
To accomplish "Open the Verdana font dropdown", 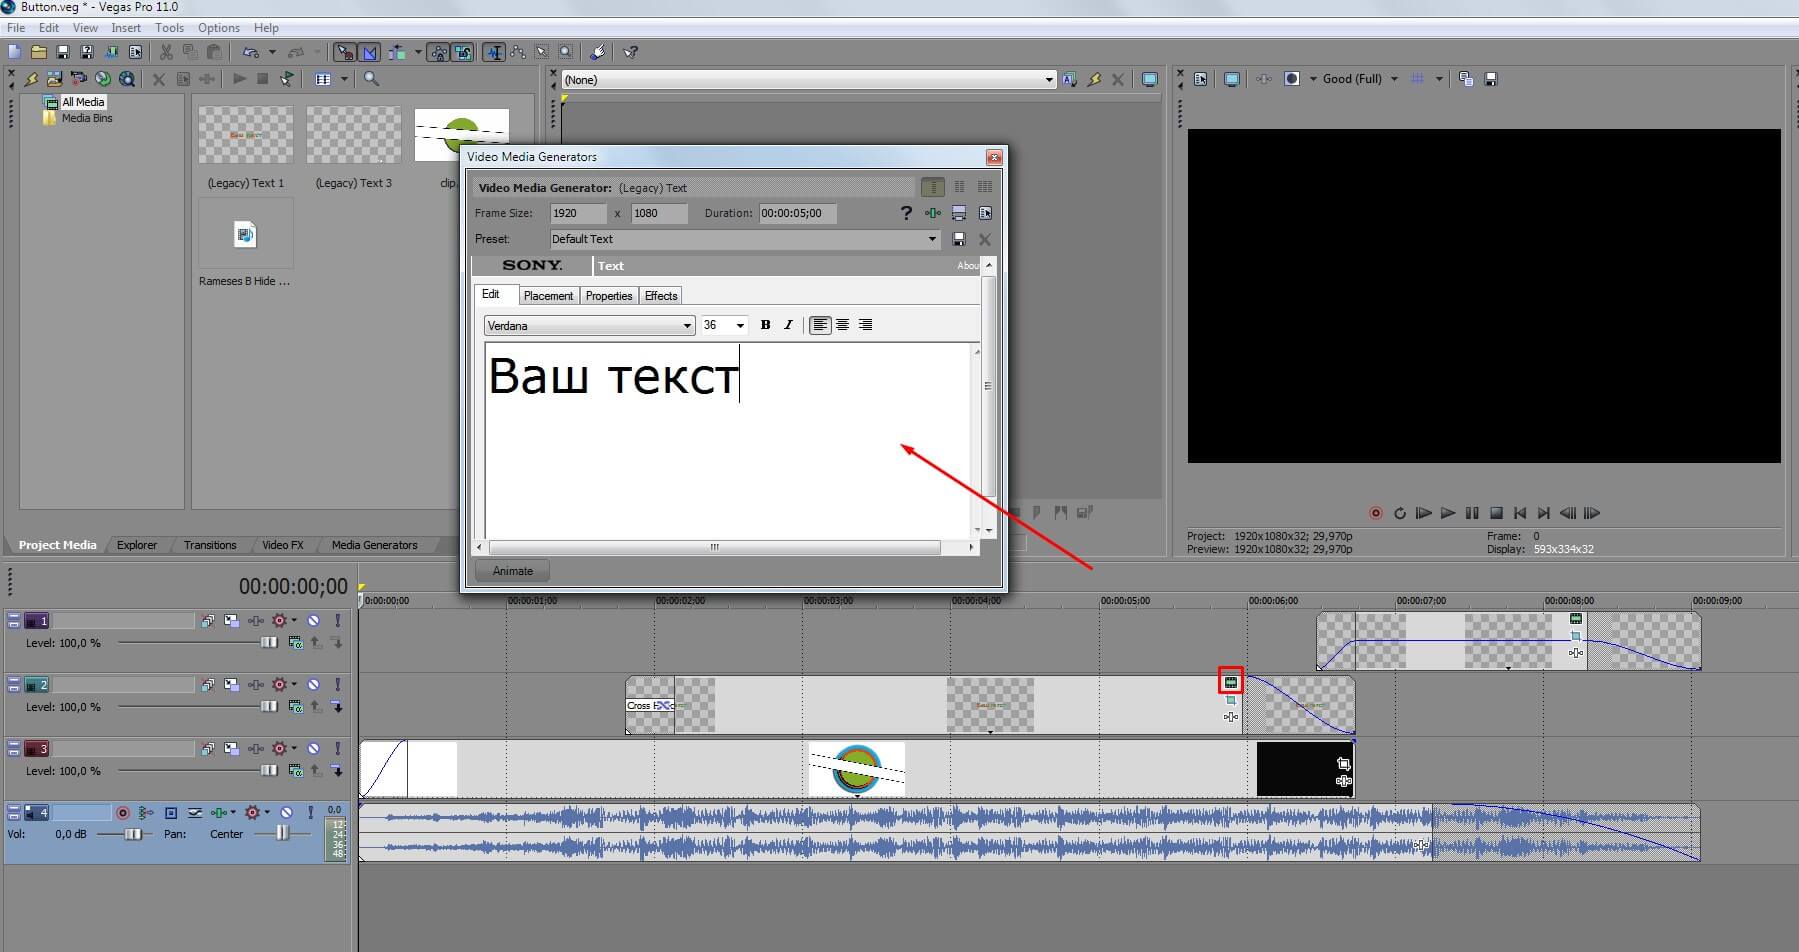I will point(589,325).
